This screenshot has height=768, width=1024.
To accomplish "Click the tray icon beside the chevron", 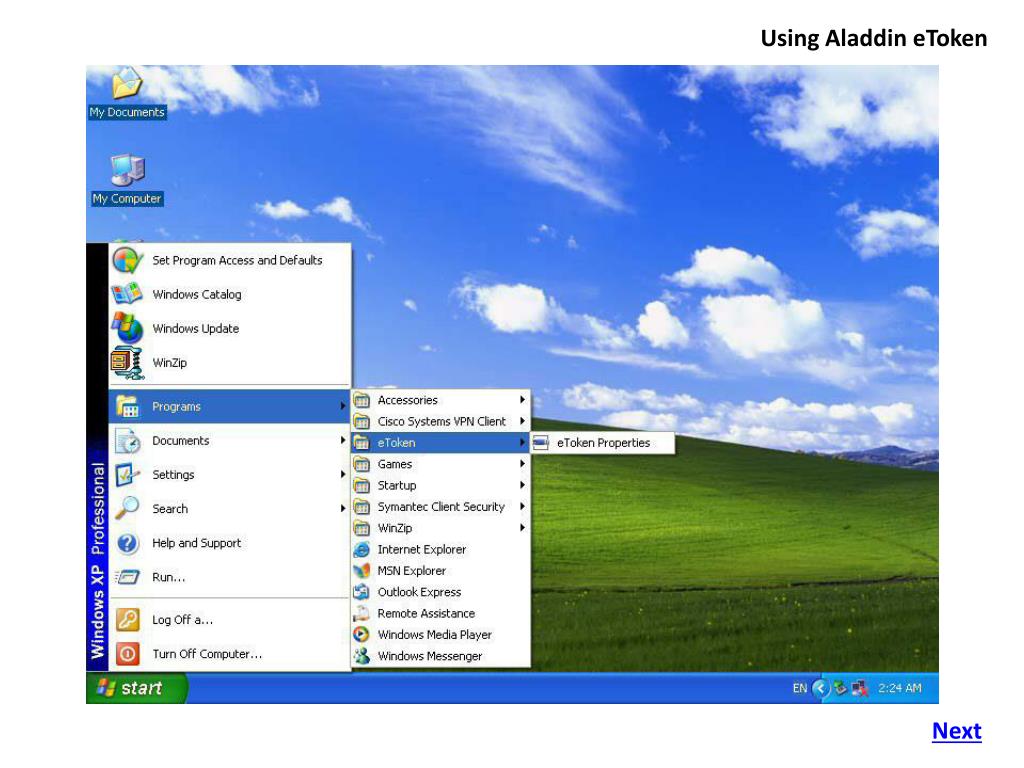I will pyautogui.click(x=840, y=688).
